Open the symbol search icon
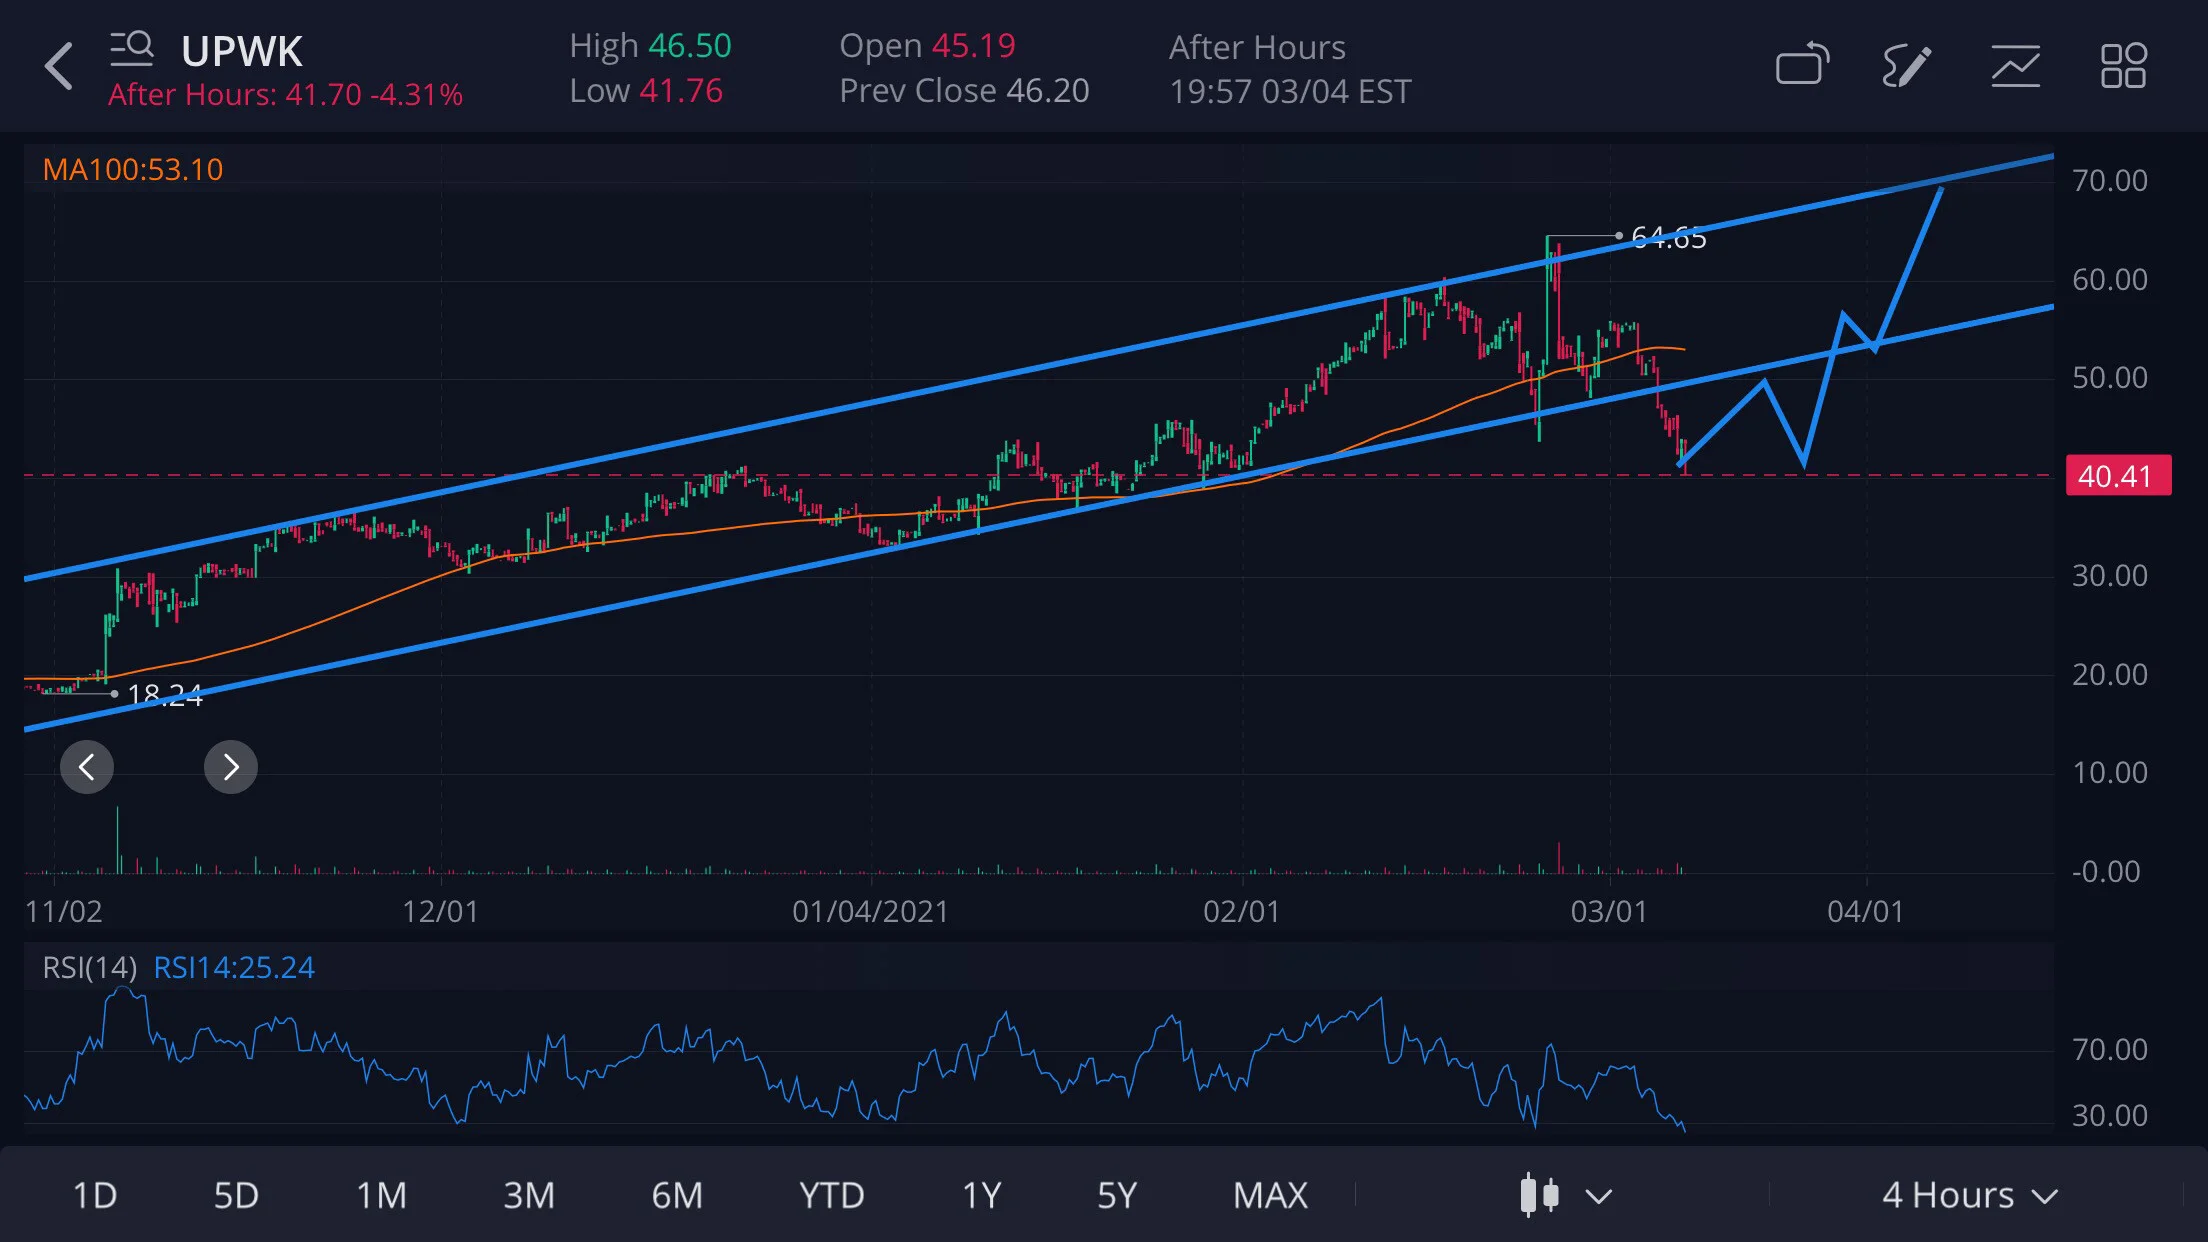Image resolution: width=2208 pixels, height=1242 pixels. (131, 49)
